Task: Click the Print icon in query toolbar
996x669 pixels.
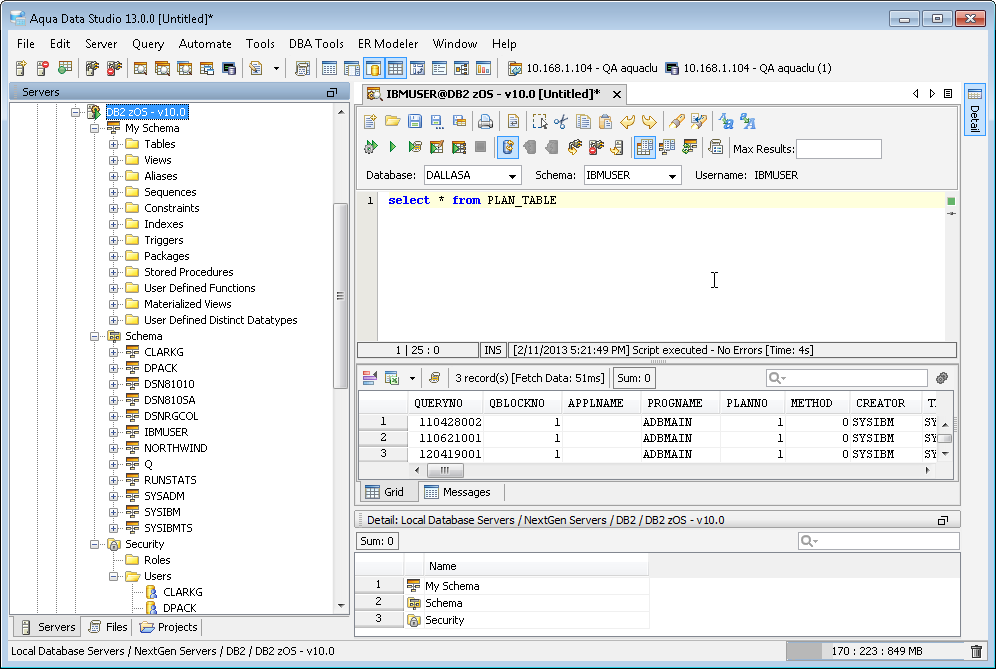Action: [485, 121]
